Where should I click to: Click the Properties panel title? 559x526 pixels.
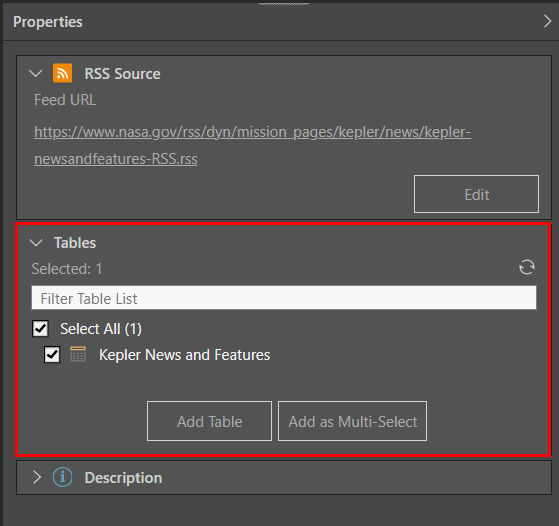(48, 22)
